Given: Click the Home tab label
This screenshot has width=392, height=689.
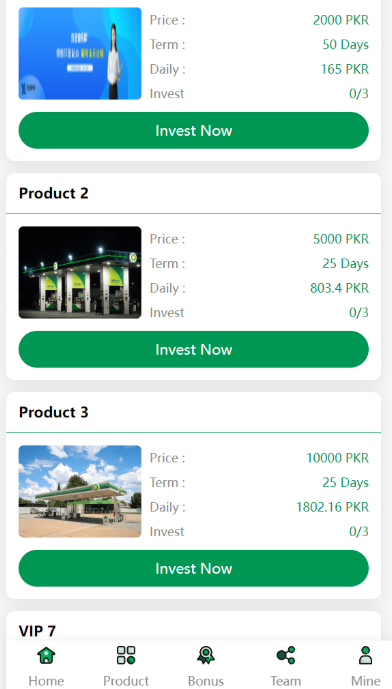Looking at the screenshot, I should tap(46, 681).
